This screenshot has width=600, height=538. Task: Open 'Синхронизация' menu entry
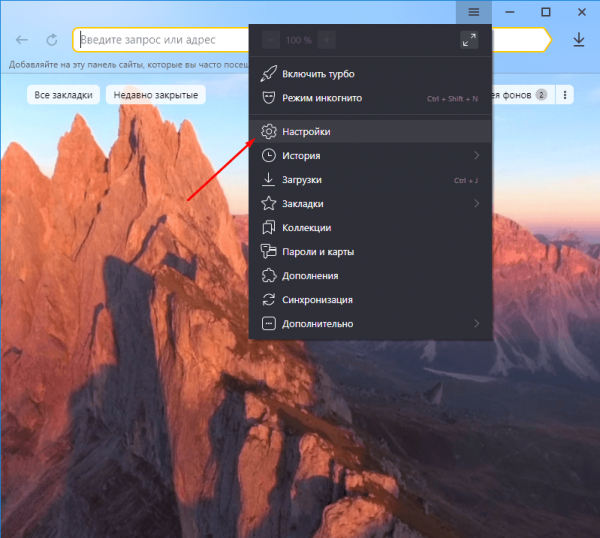[x=370, y=300]
